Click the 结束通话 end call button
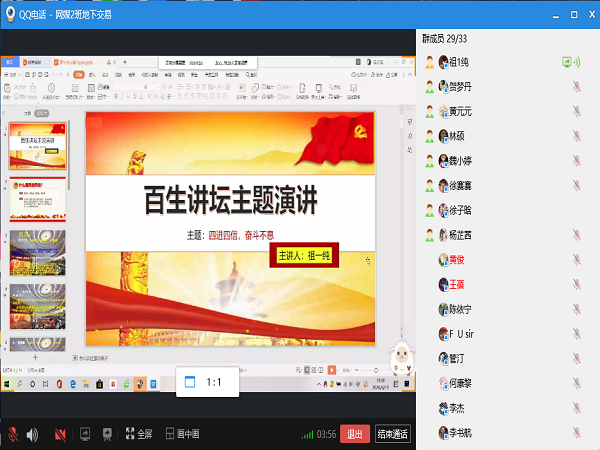 coord(393,434)
